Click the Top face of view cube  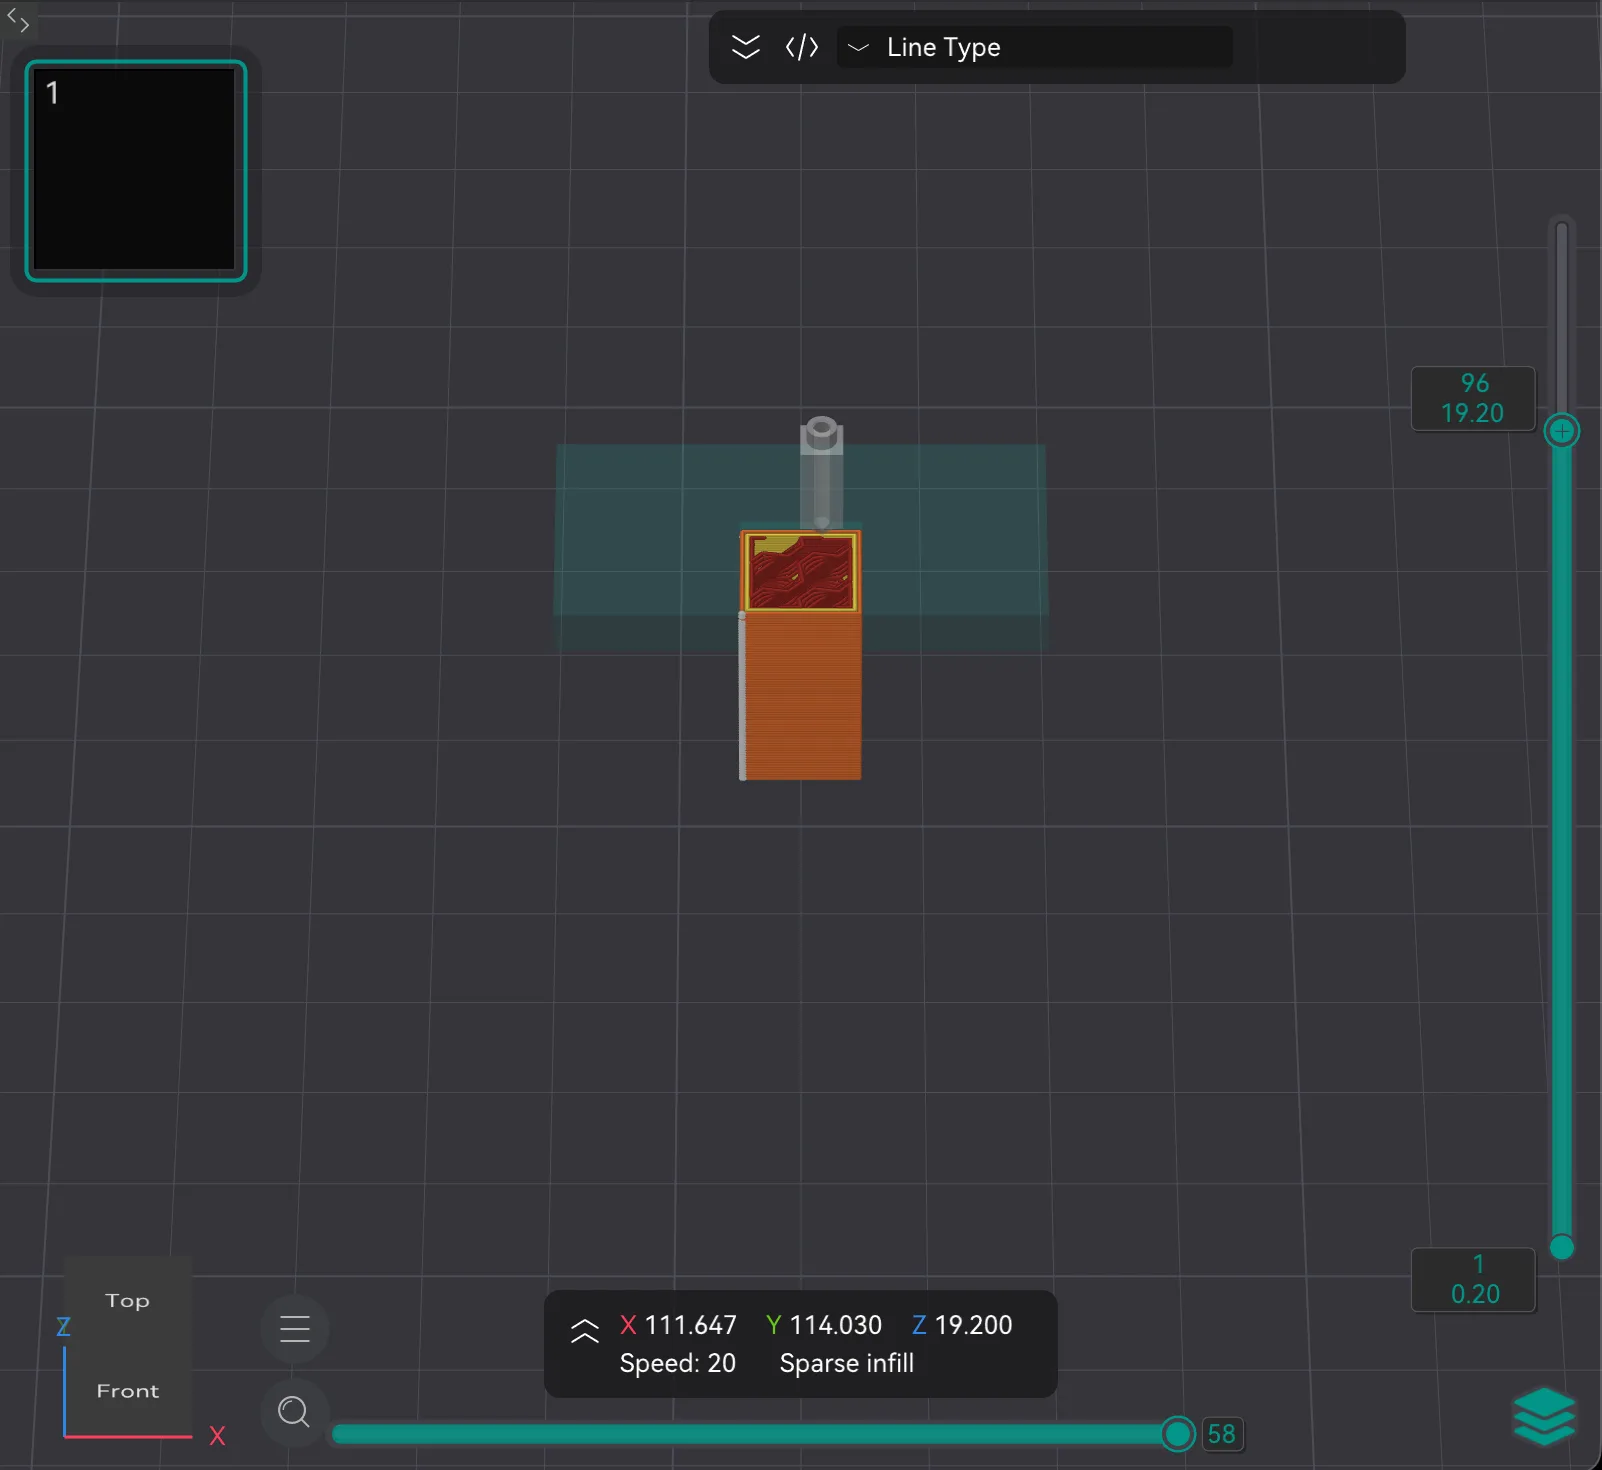pyautogui.click(x=127, y=1300)
